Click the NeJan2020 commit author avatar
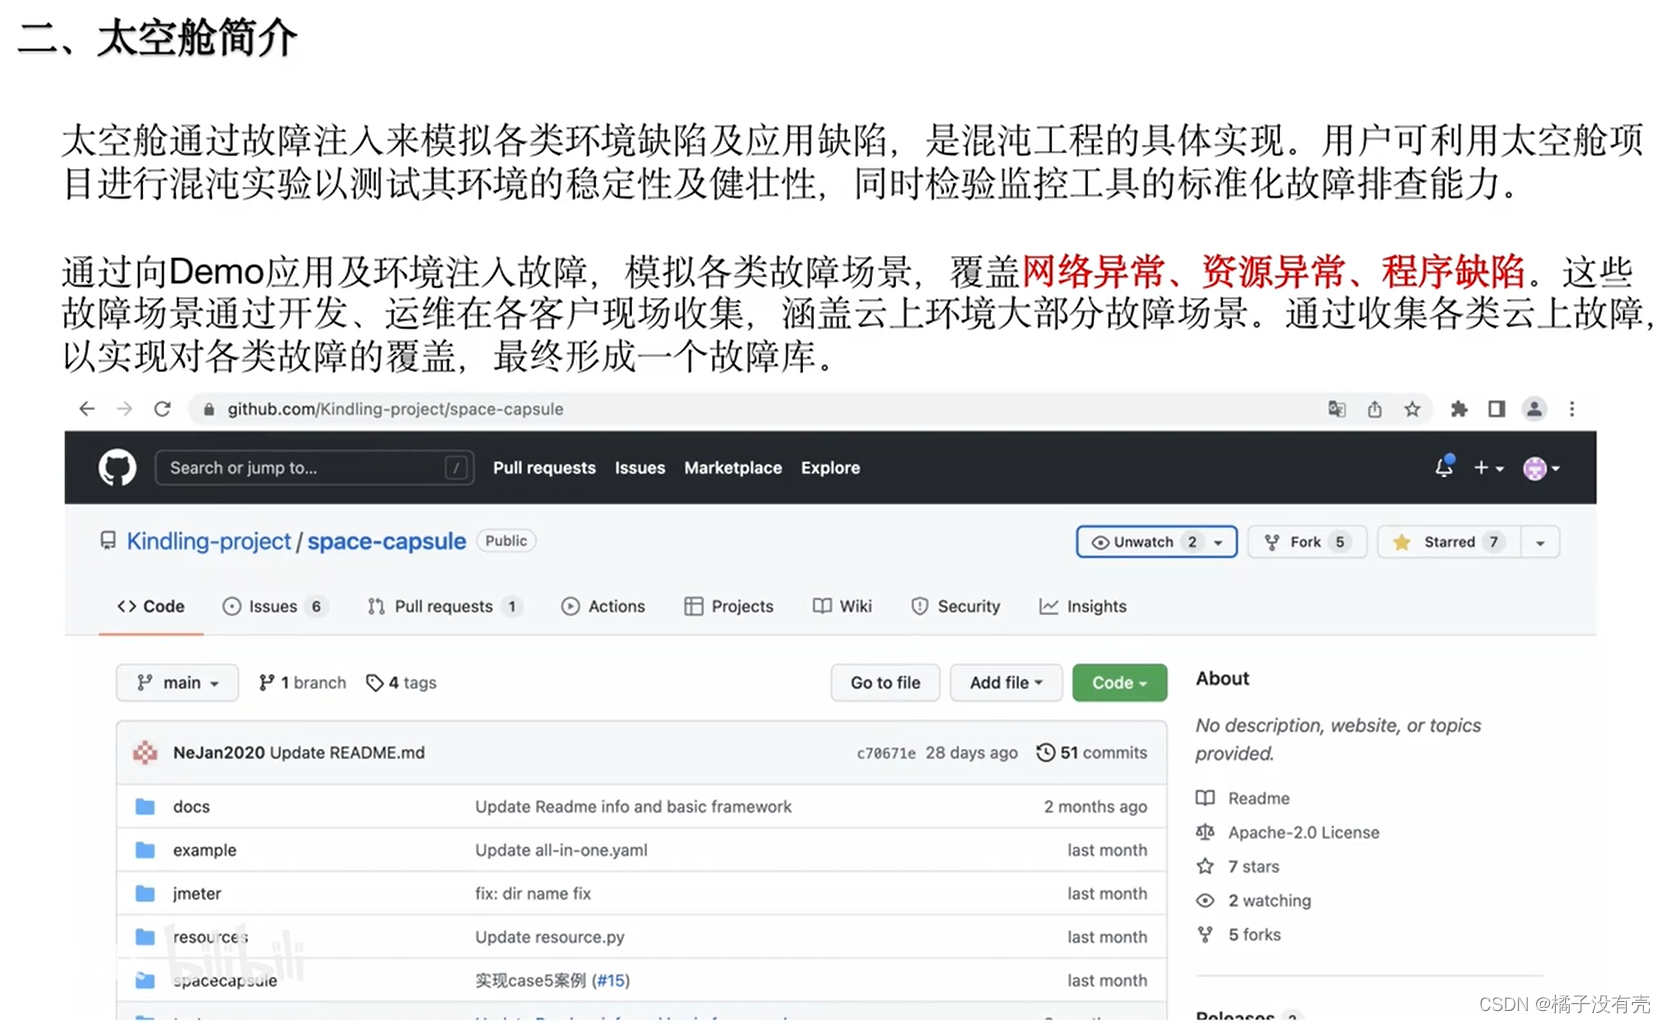Image resolution: width=1666 pixels, height=1023 pixels. point(145,753)
